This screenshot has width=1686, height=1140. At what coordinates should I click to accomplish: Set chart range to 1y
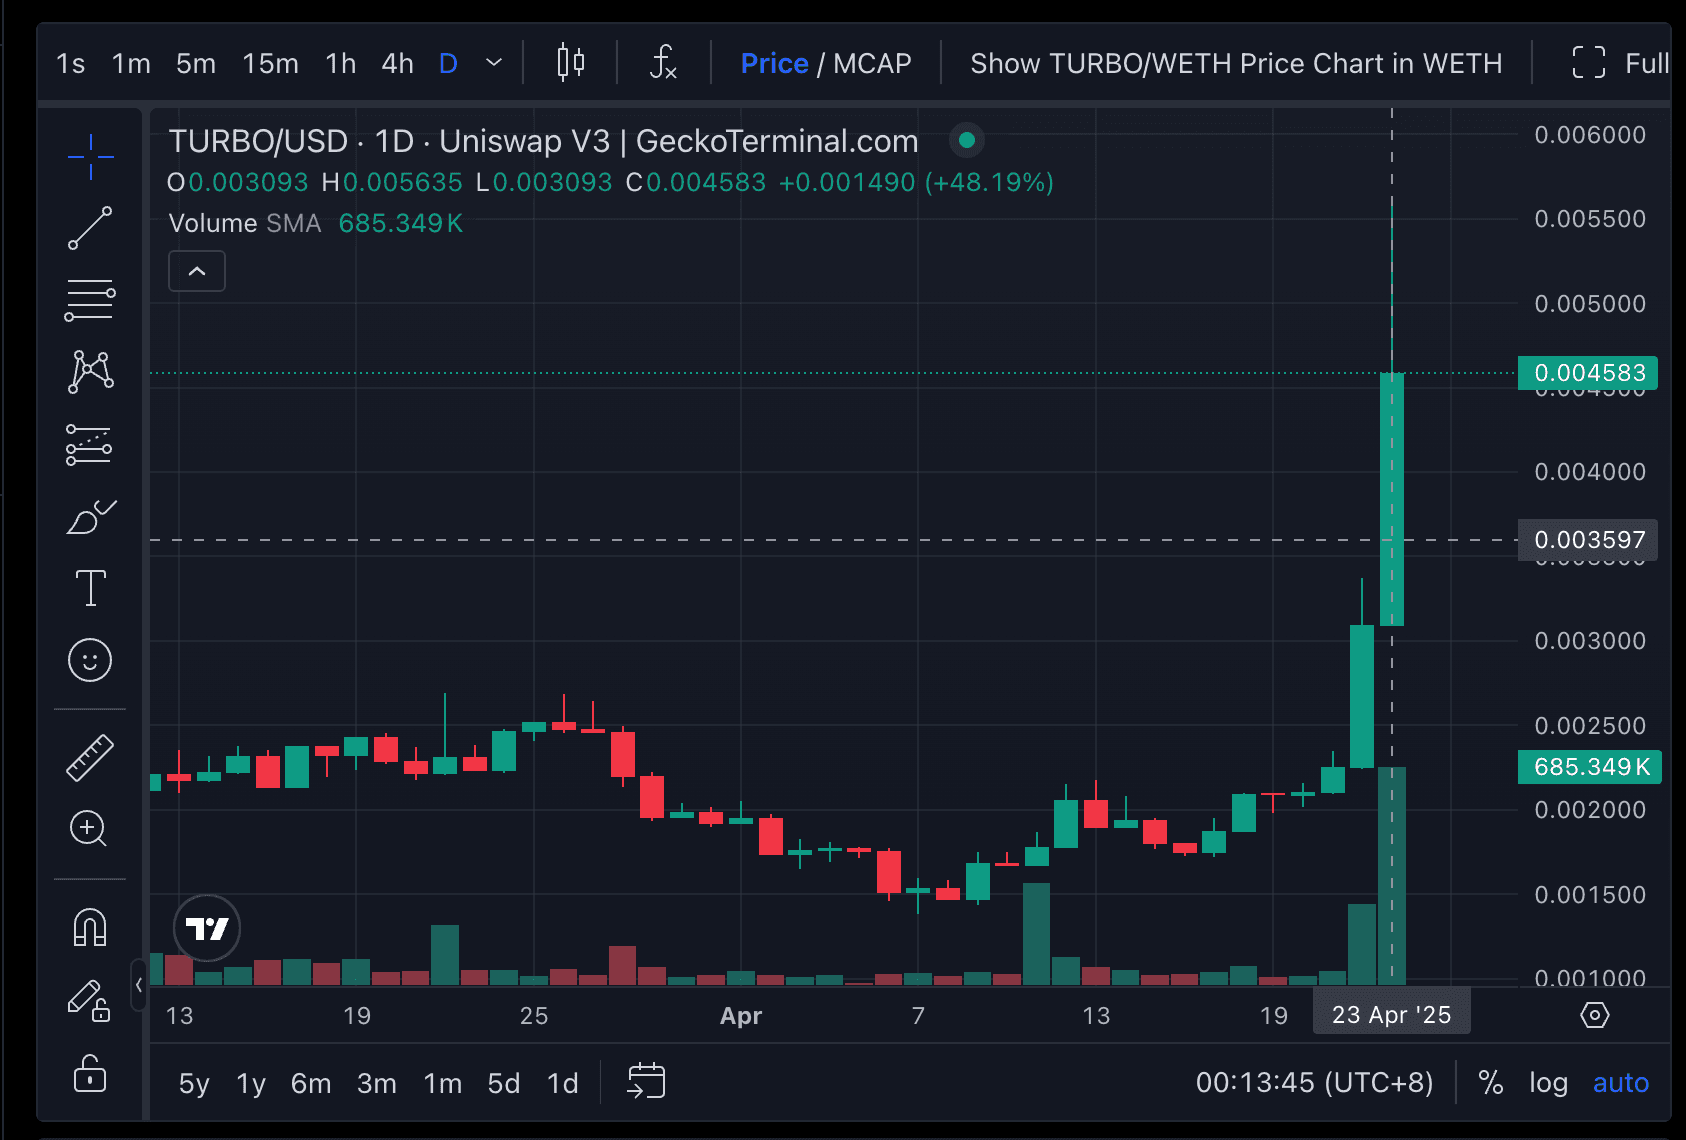point(250,1082)
